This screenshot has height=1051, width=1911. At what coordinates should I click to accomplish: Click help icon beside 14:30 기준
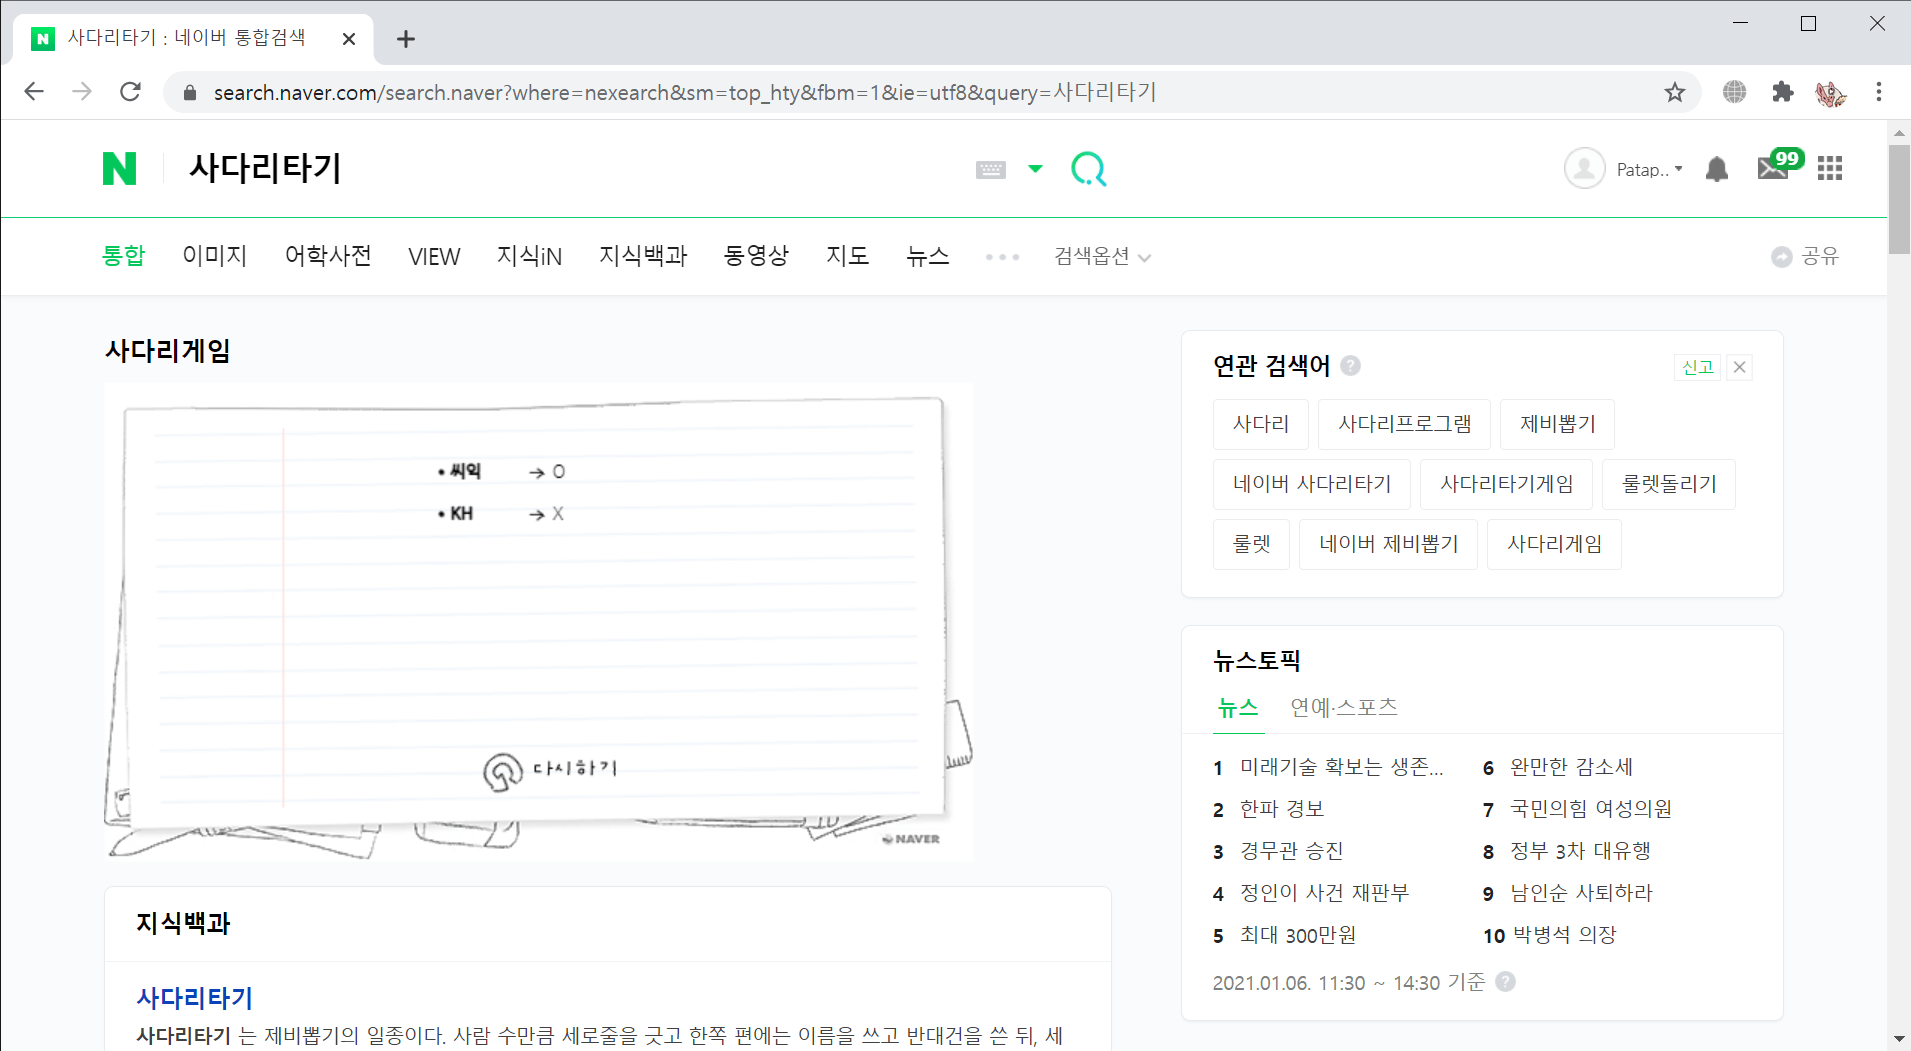coord(1505,982)
